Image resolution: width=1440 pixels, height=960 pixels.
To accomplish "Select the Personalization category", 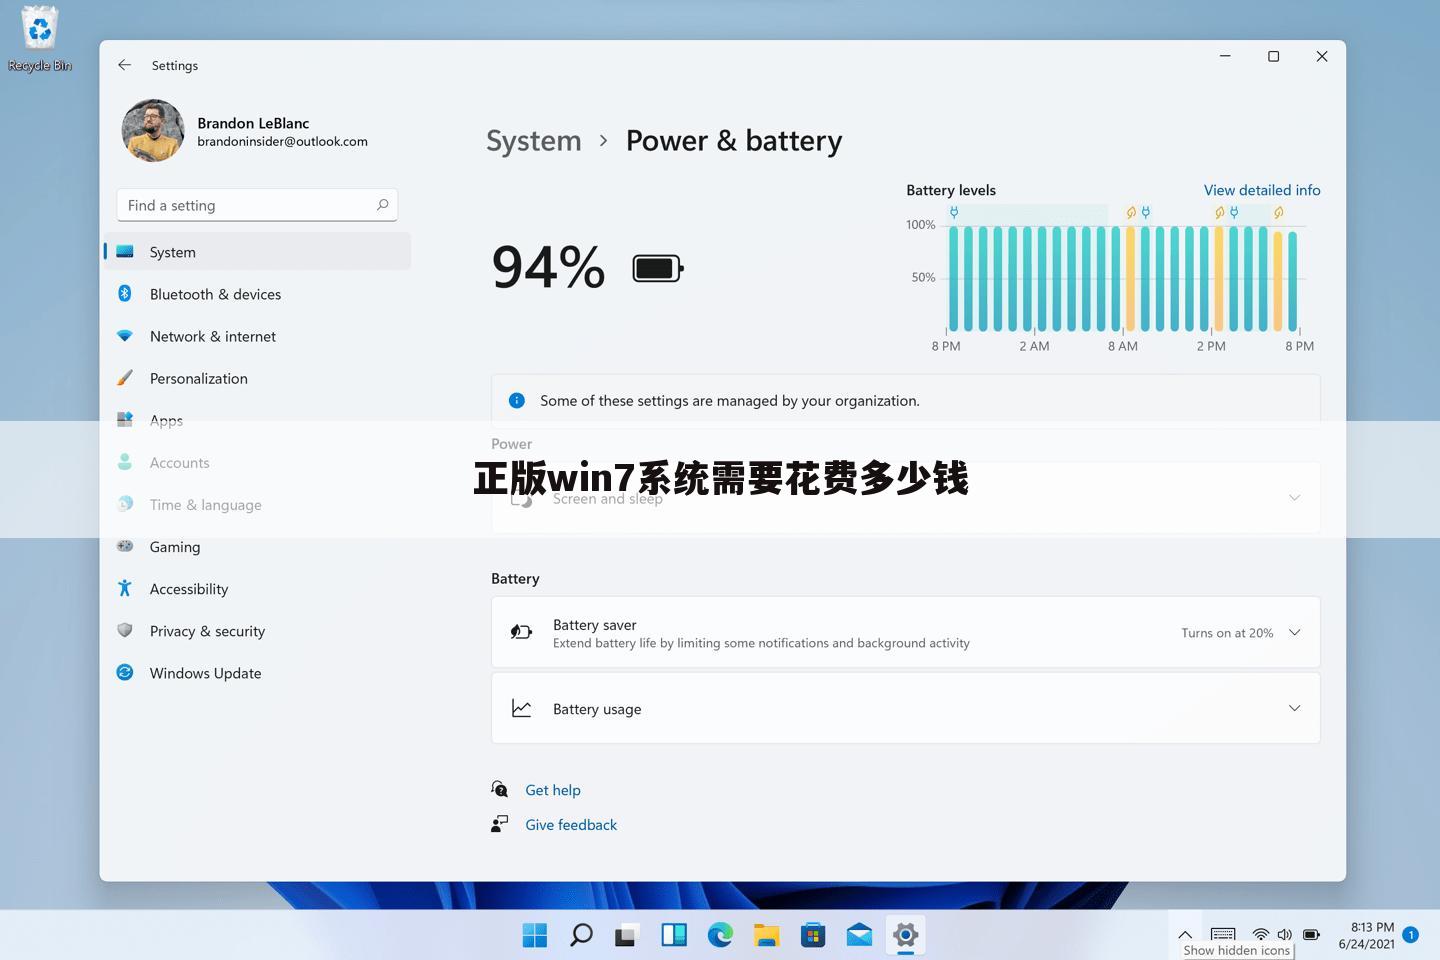I will click(257, 378).
